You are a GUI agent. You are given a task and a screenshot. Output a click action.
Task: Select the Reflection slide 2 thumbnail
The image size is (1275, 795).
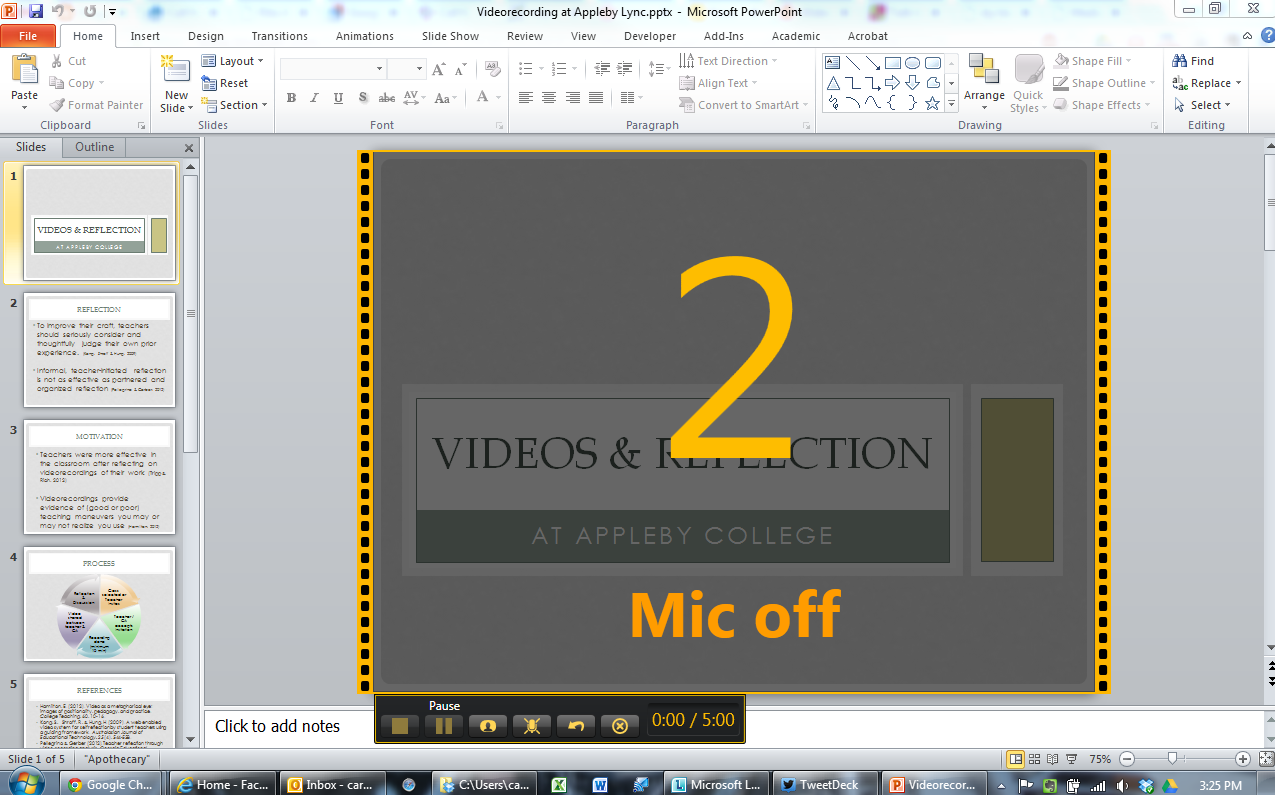99,350
